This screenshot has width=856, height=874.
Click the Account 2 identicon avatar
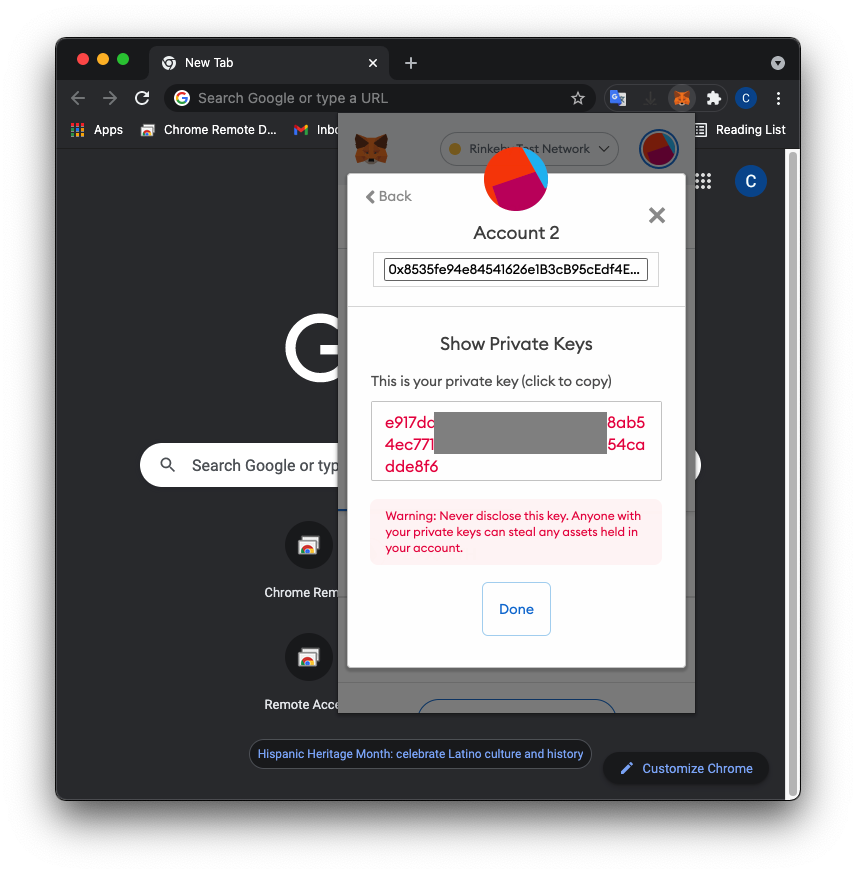(x=516, y=179)
